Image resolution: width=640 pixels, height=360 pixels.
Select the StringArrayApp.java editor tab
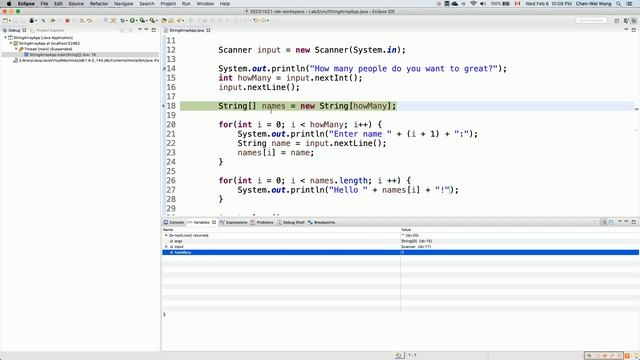[x=187, y=30]
